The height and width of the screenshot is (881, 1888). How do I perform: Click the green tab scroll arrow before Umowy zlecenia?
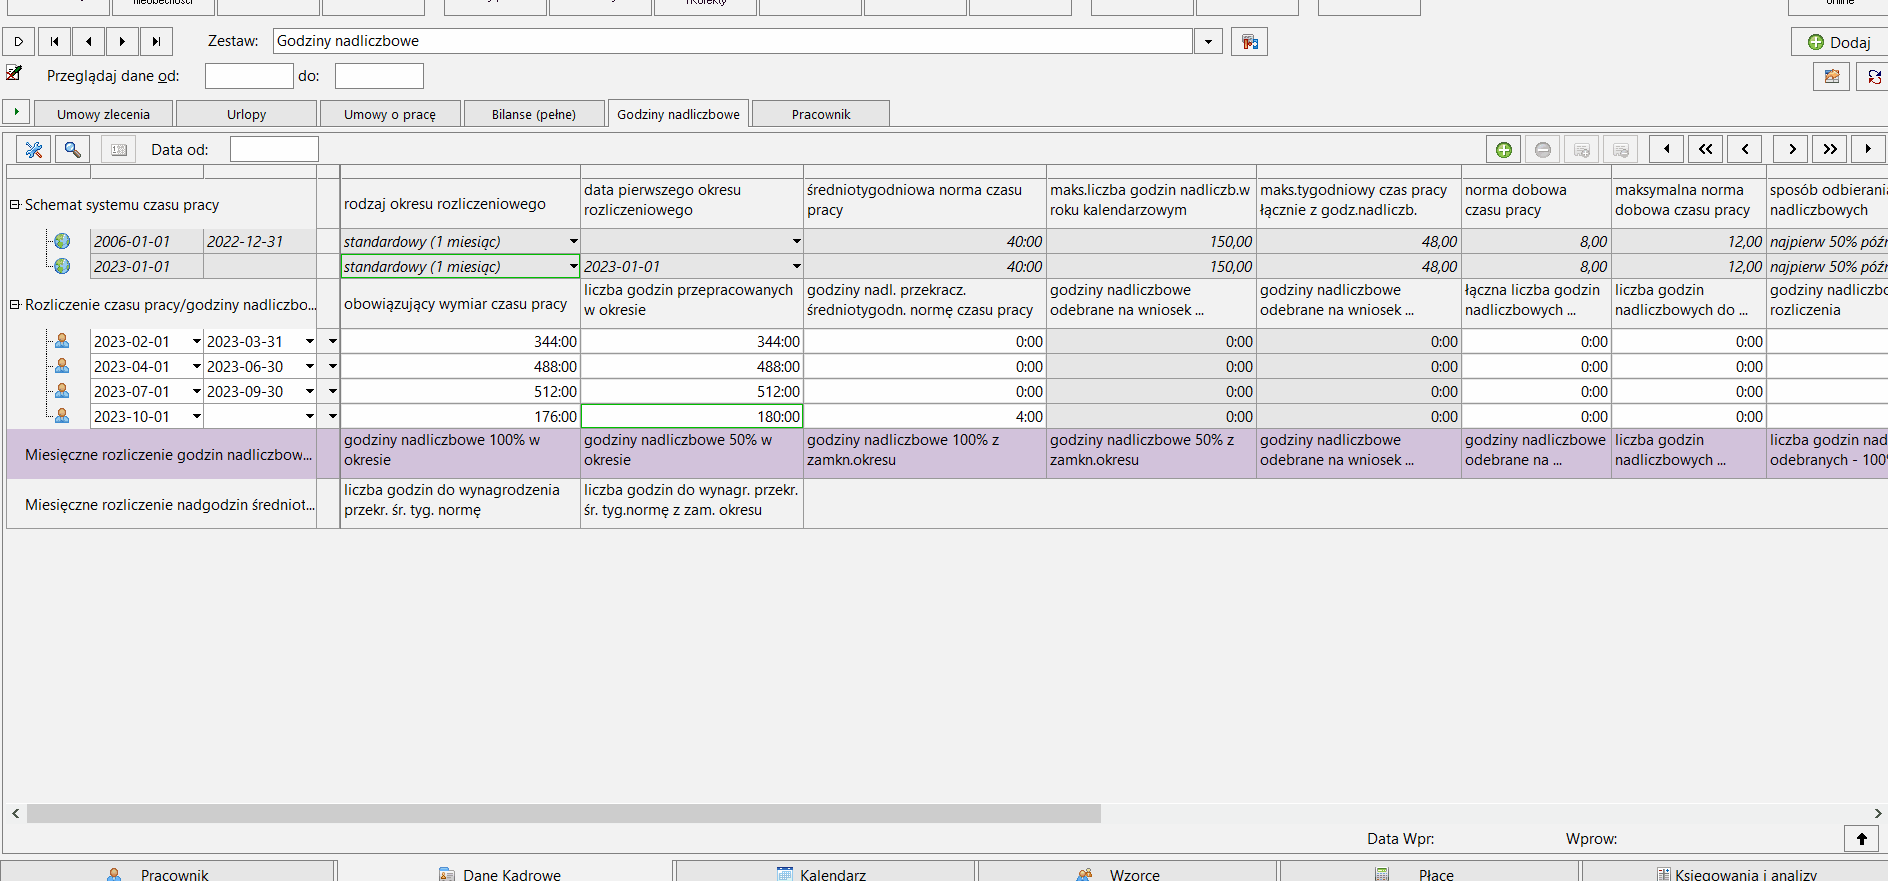(x=16, y=112)
